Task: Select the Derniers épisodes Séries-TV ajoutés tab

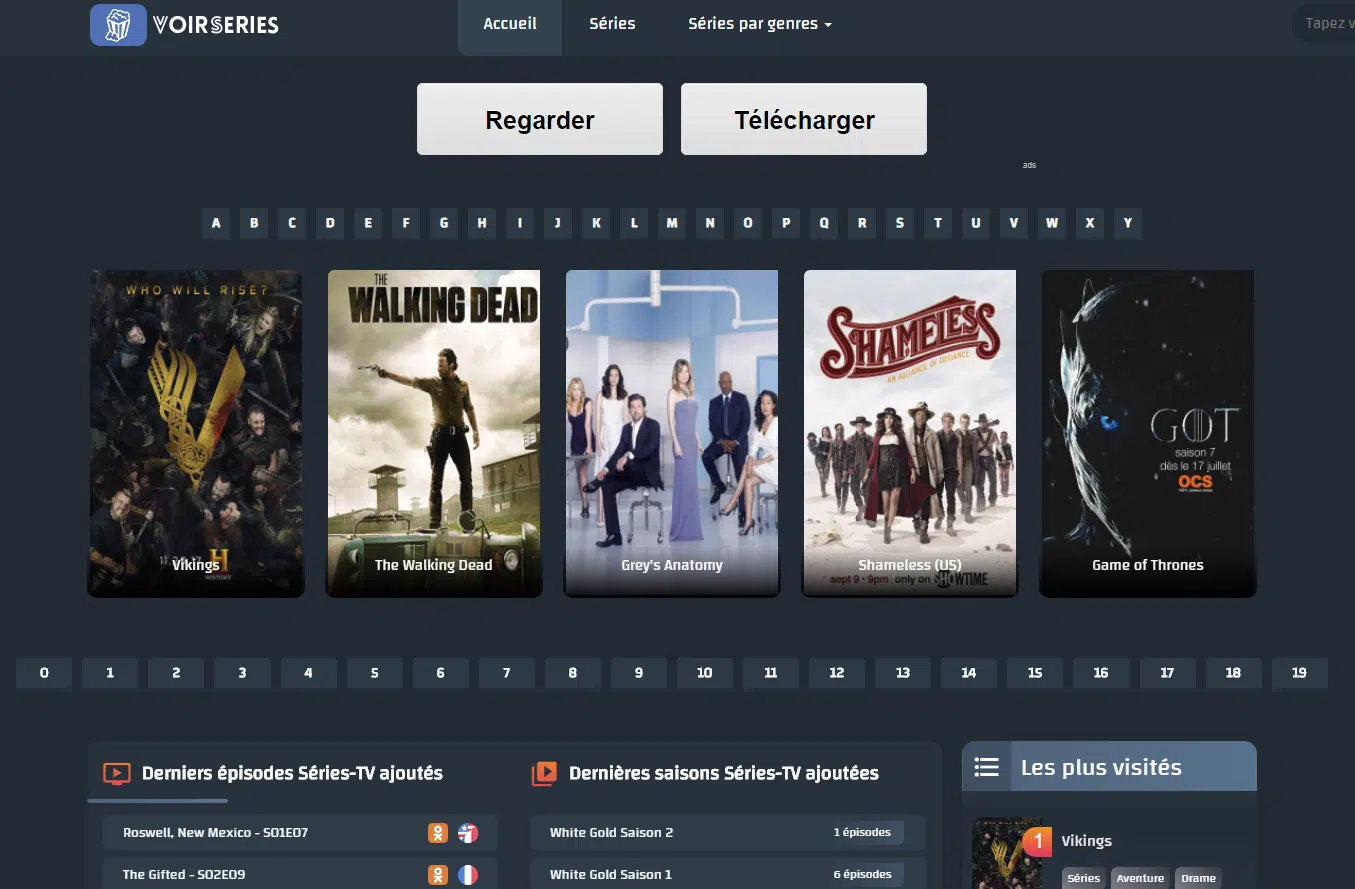Action: click(292, 773)
